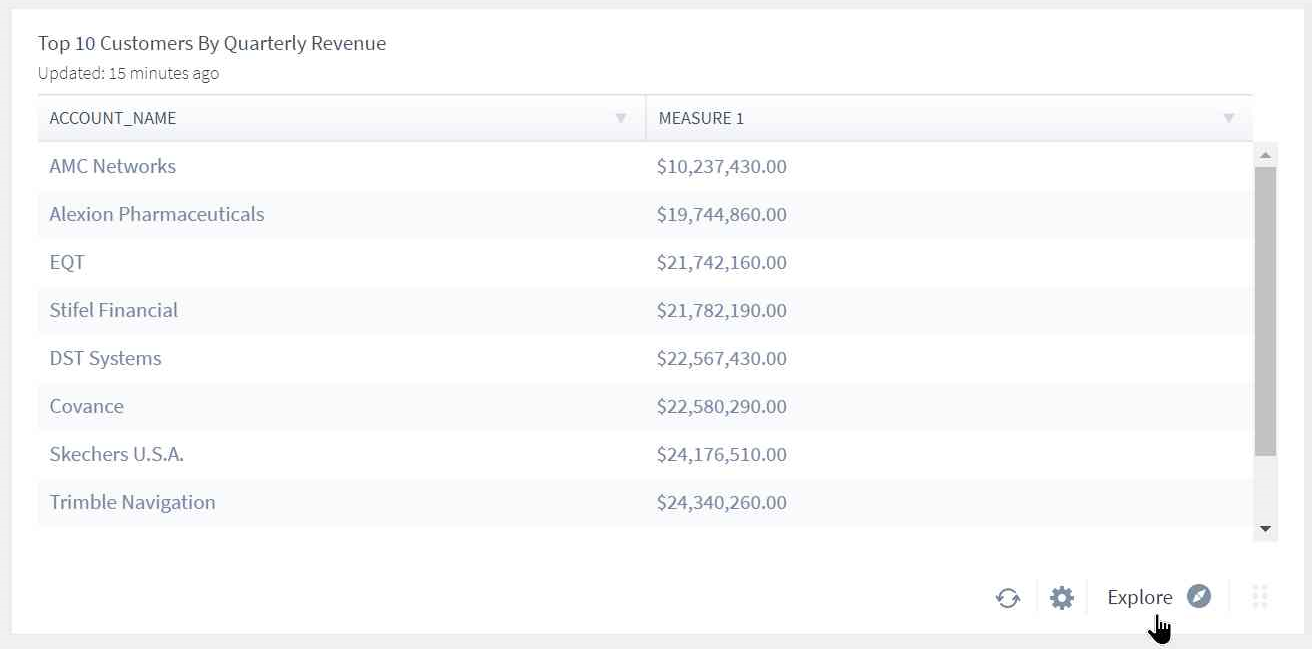This screenshot has width=1312, height=649.
Task: Click the $19,744,860.00 revenue value
Action: (722, 214)
